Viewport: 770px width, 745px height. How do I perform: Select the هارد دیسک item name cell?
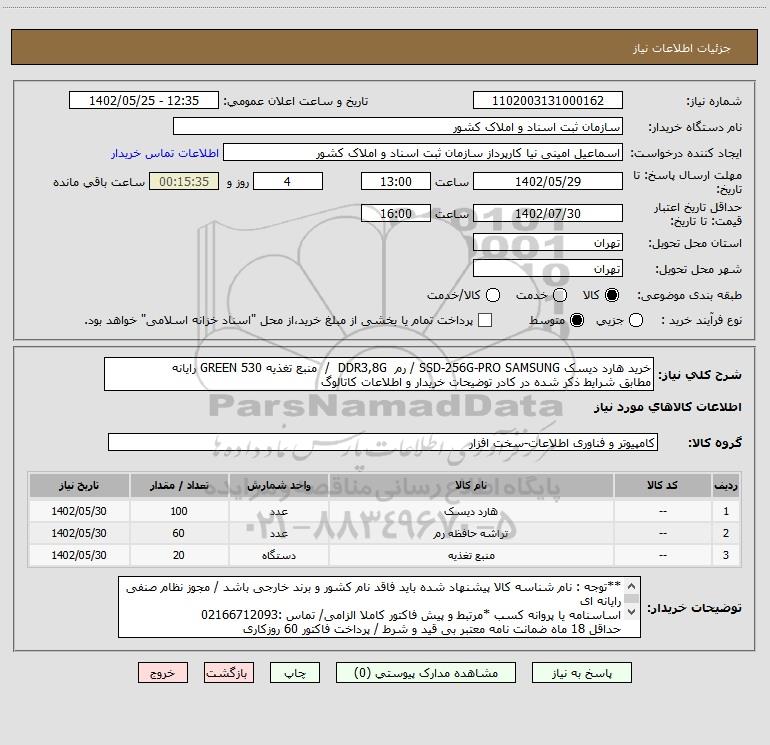point(471,511)
